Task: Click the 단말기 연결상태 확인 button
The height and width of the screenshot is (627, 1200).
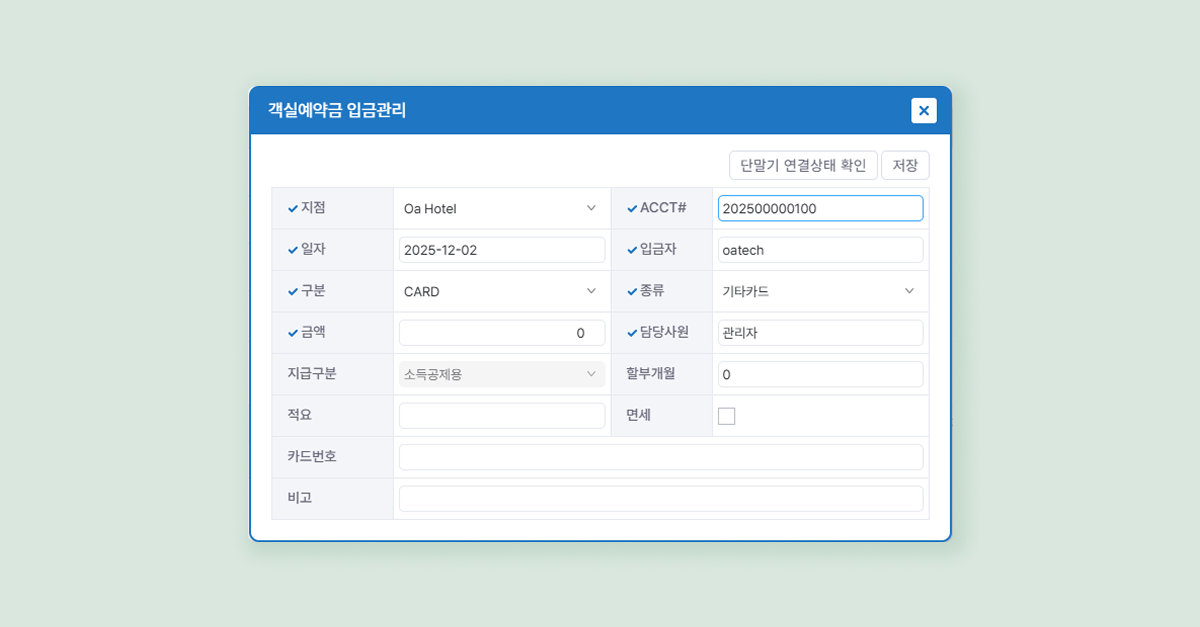Action: 804,165
